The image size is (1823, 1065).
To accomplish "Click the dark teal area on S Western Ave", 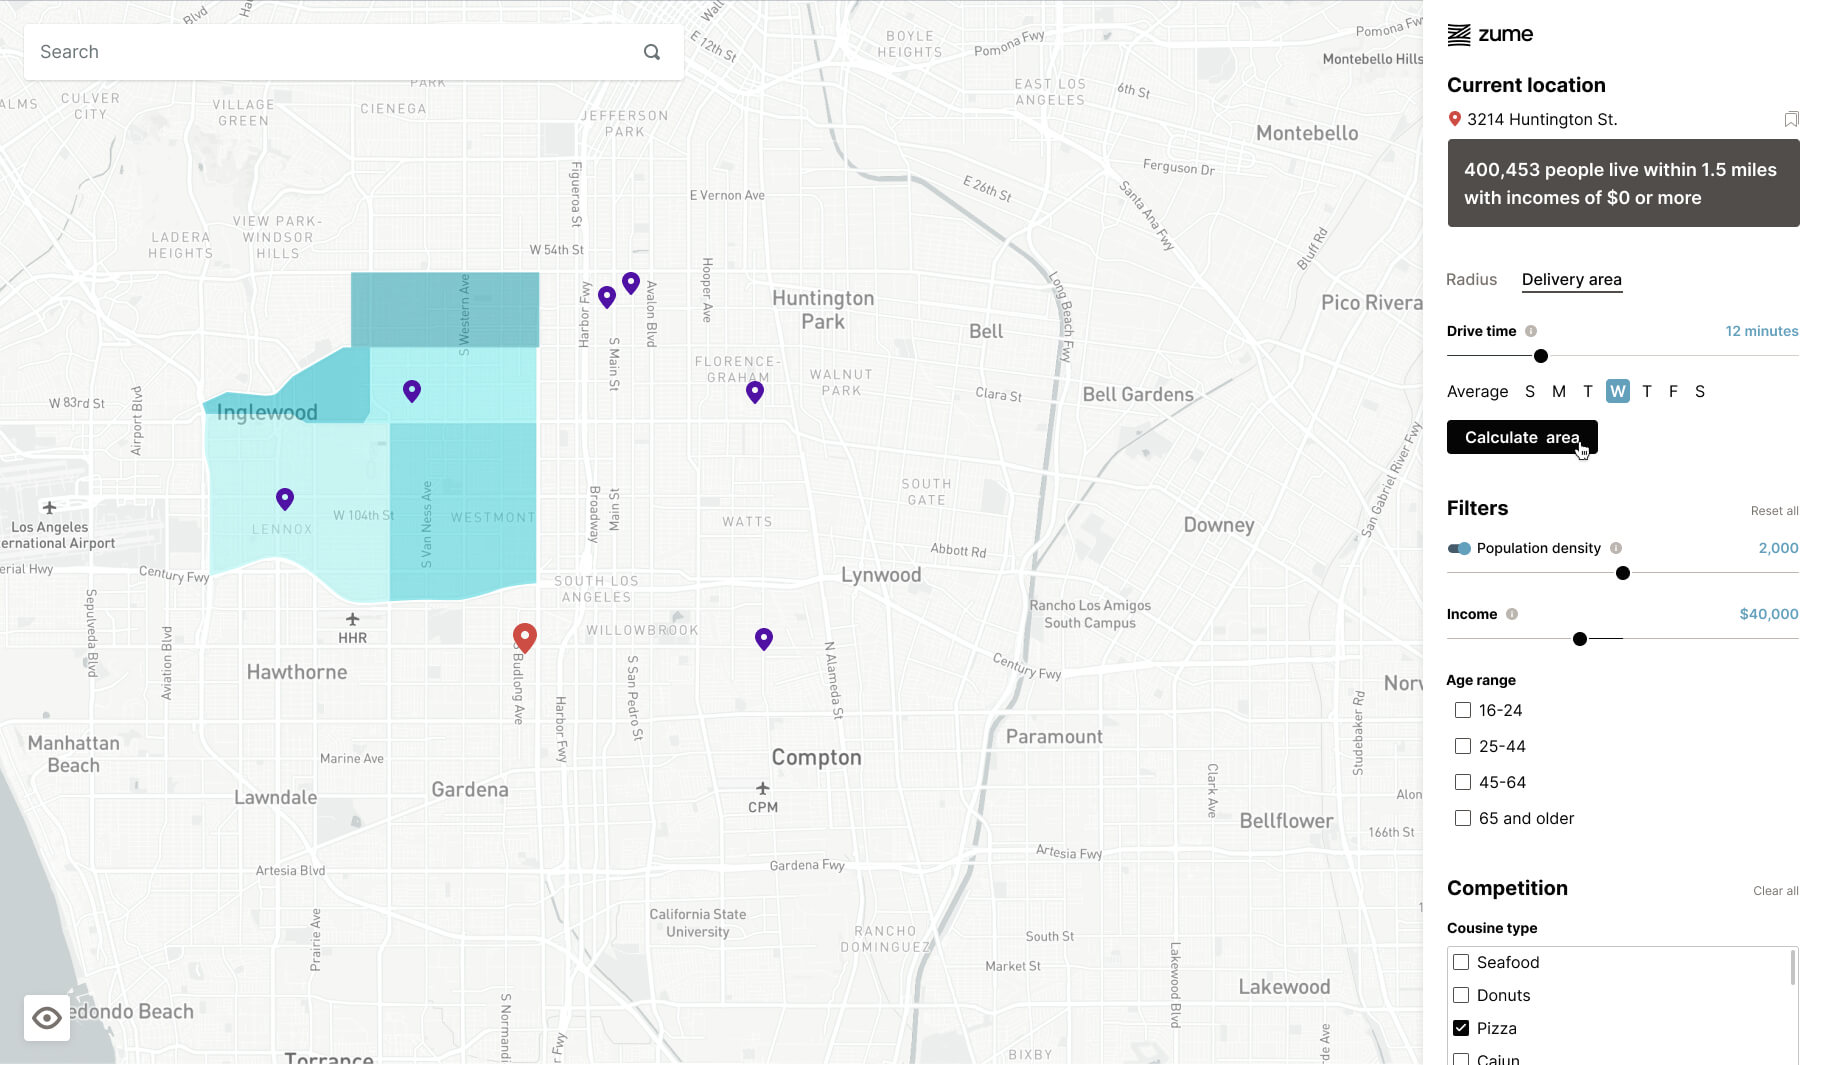I will click(445, 310).
